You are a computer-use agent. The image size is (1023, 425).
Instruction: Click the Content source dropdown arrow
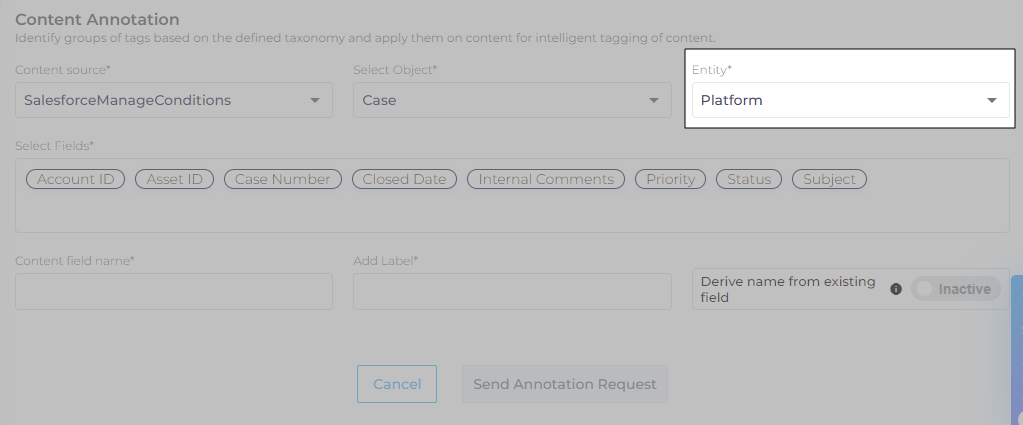315,100
